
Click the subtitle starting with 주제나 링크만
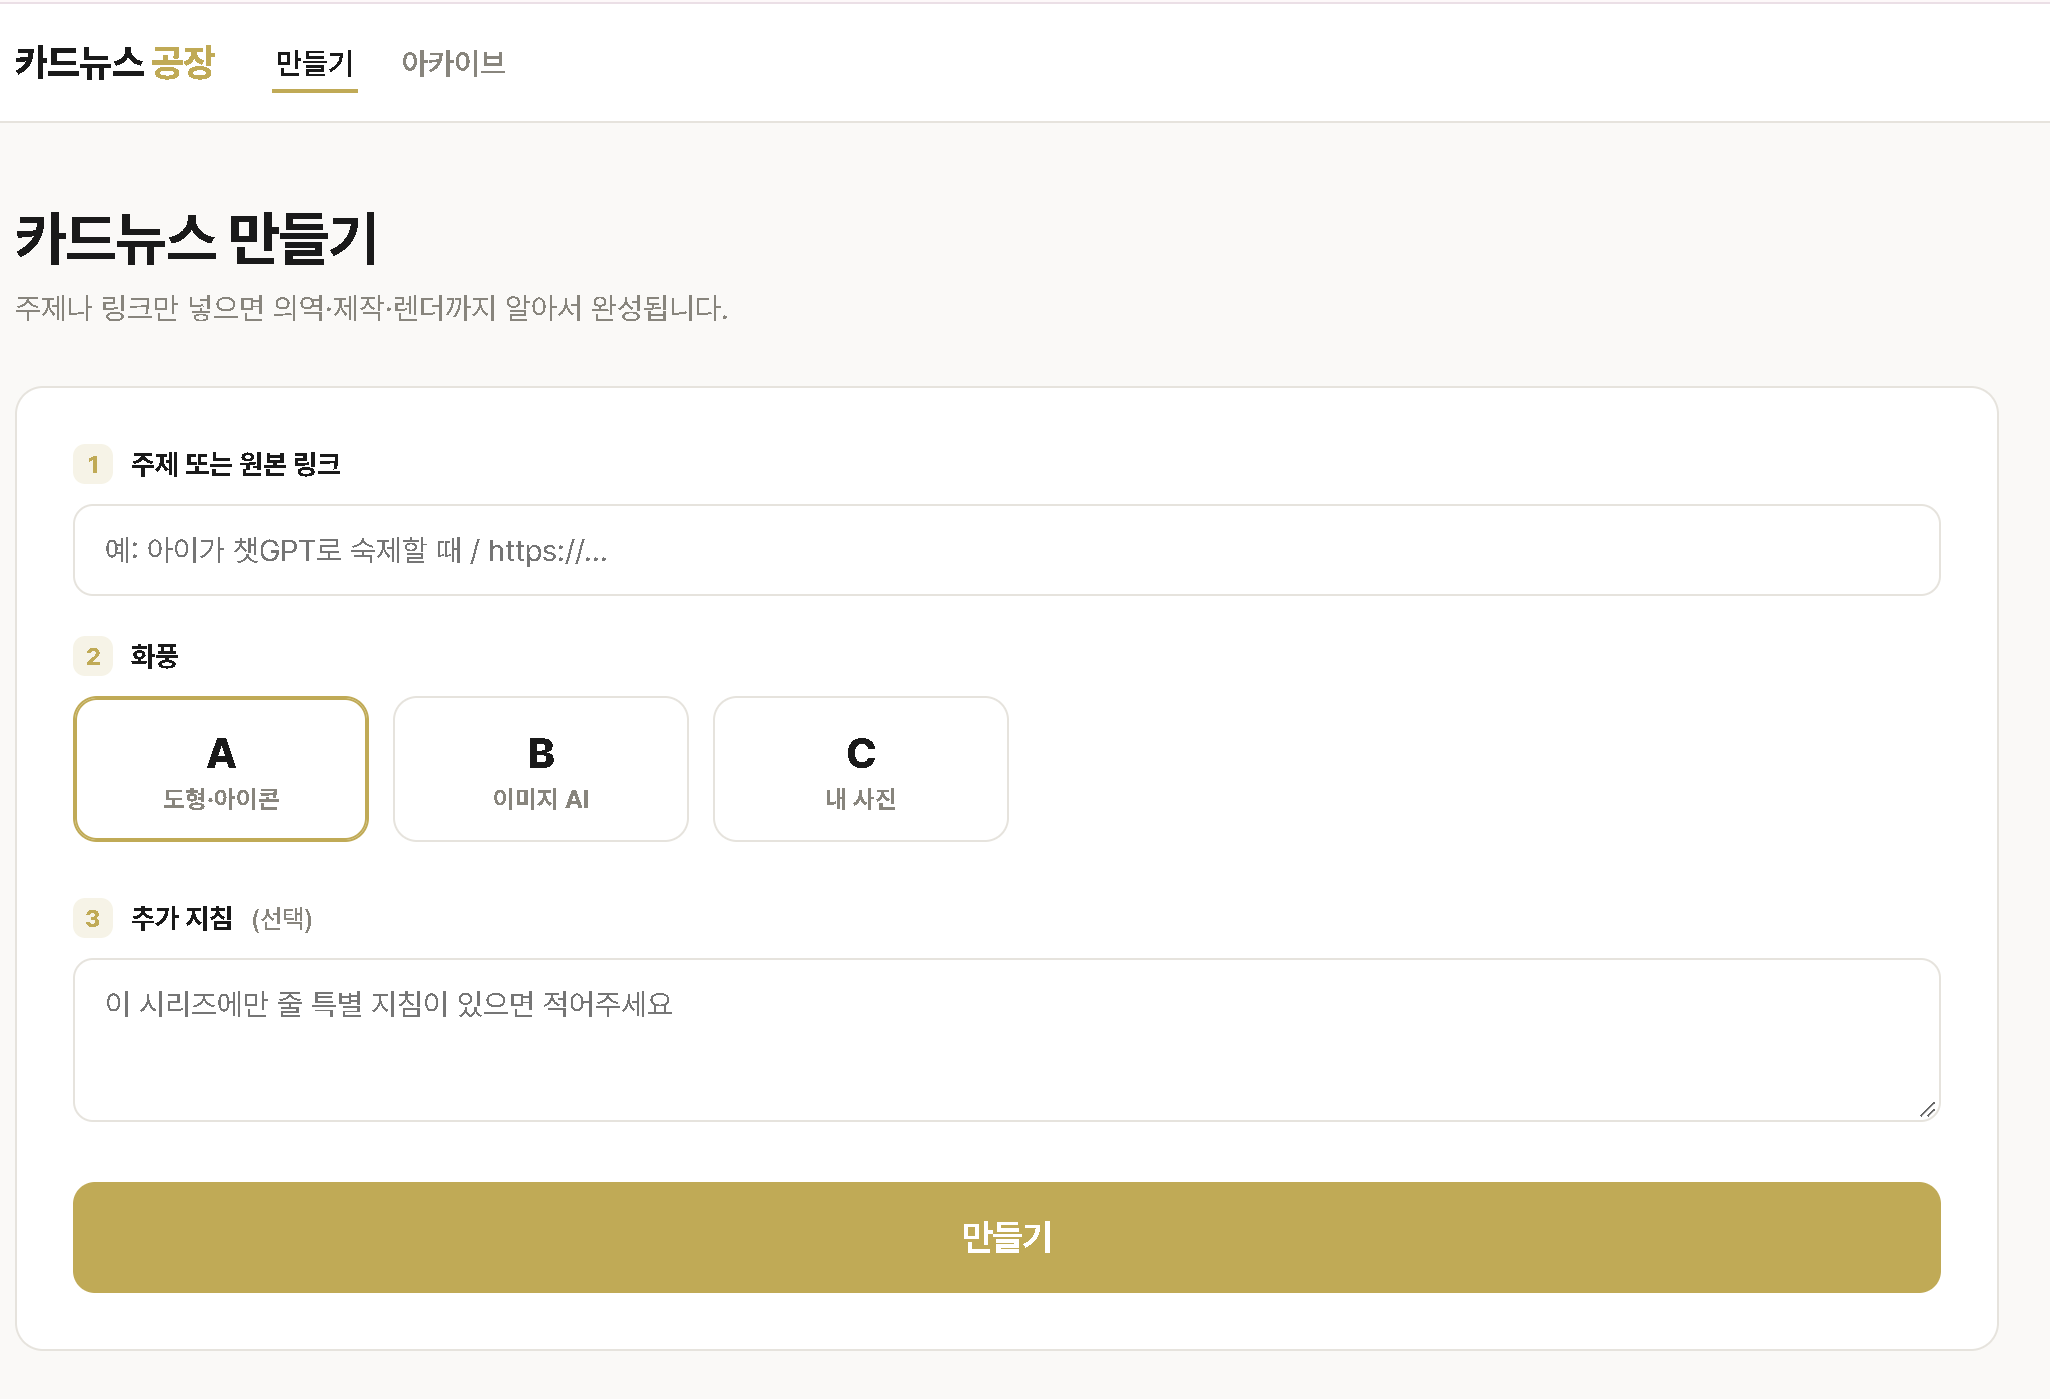[371, 308]
